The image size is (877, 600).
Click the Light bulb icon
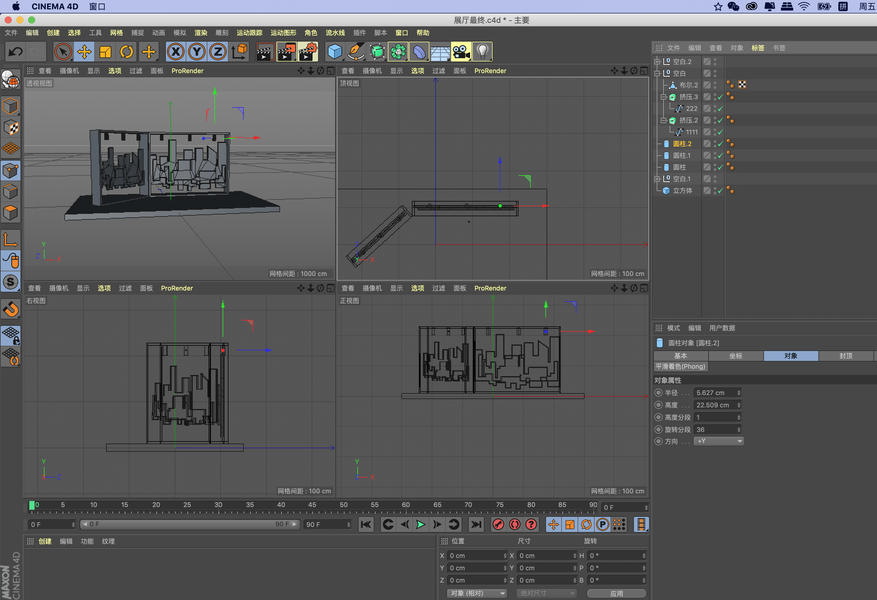[x=482, y=52]
